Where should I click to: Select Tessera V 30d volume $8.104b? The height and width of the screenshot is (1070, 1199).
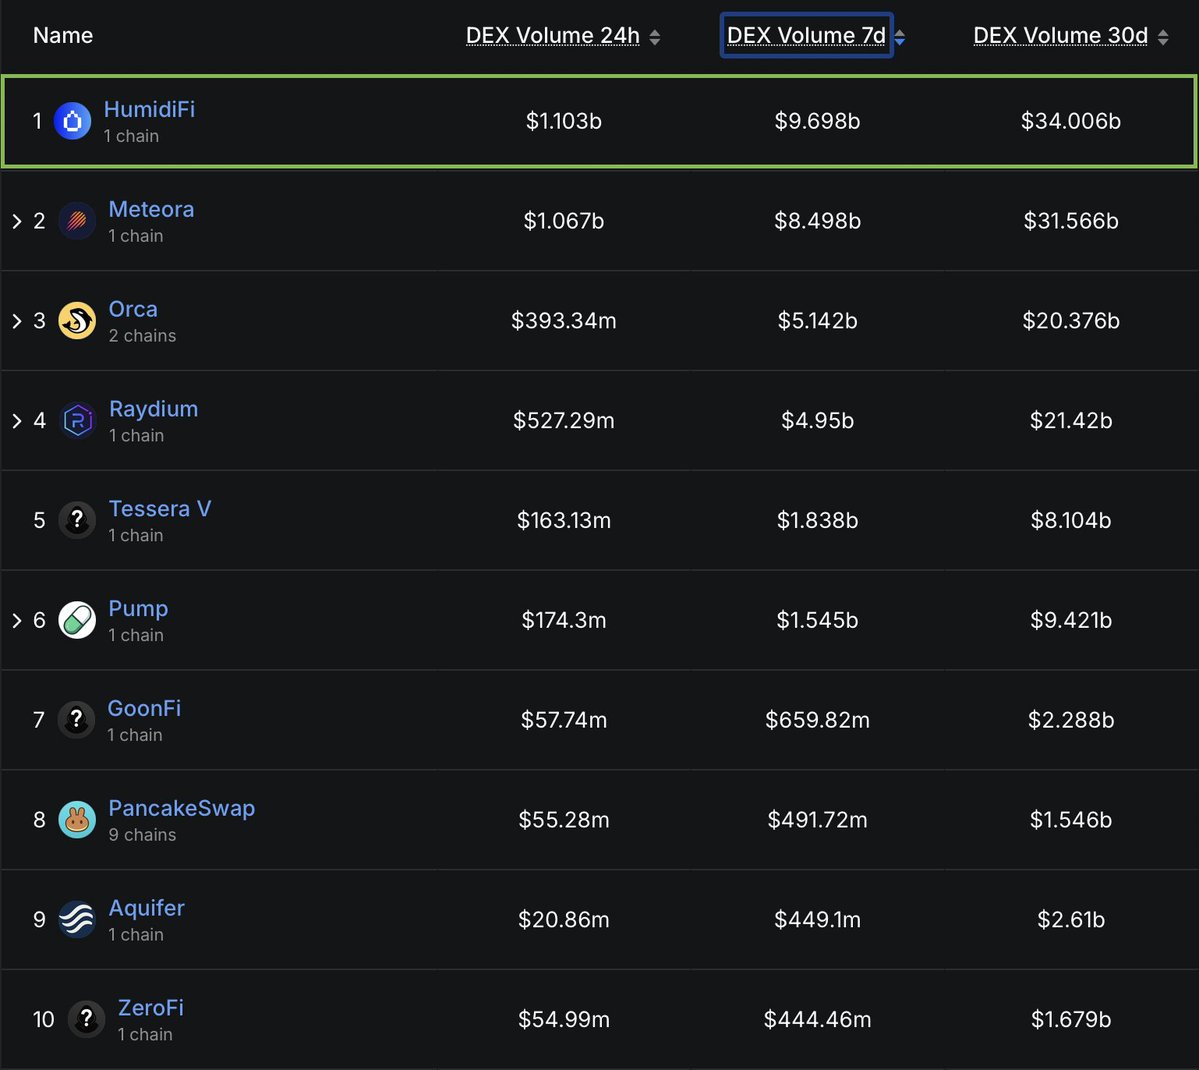[x=1071, y=520]
